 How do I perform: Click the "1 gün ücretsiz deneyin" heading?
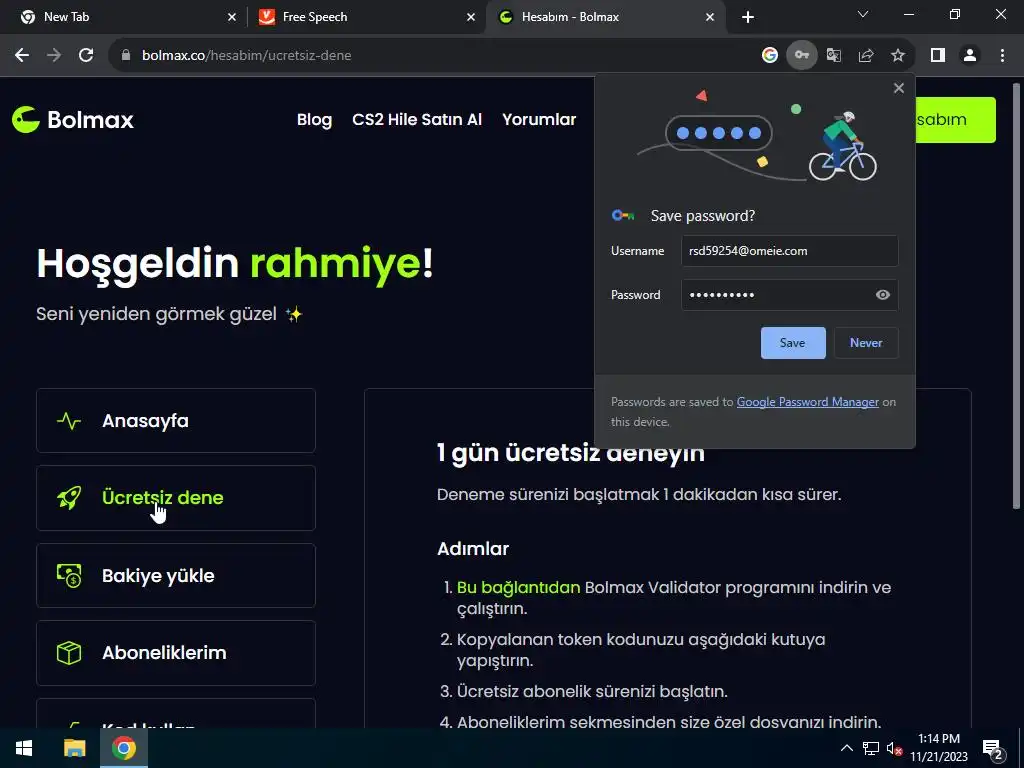pyautogui.click(x=570, y=453)
